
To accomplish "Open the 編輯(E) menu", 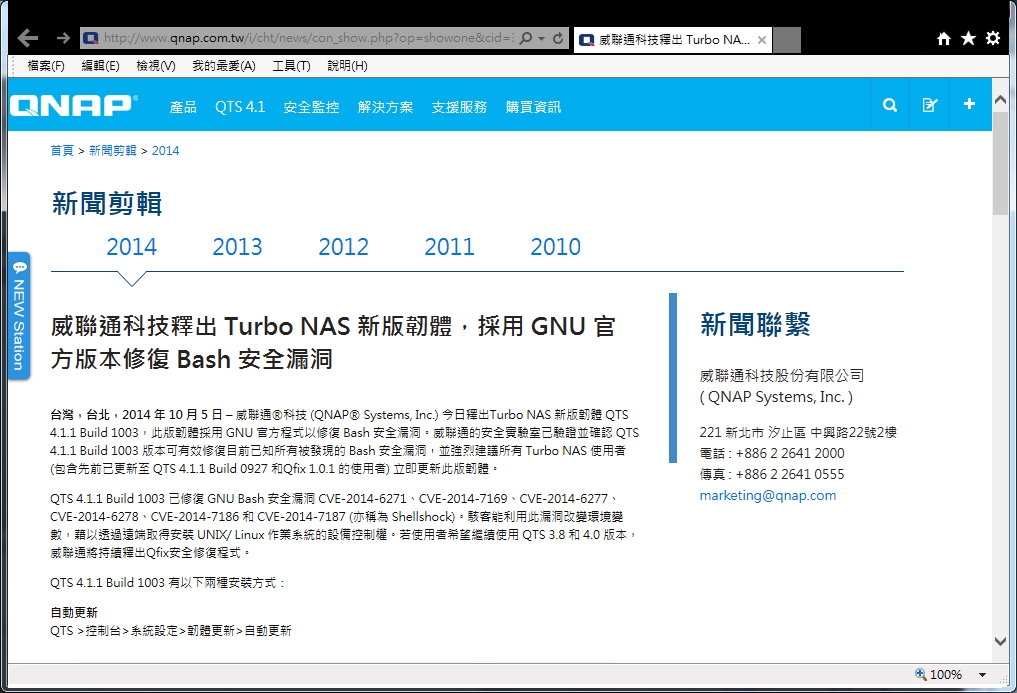I will point(101,66).
